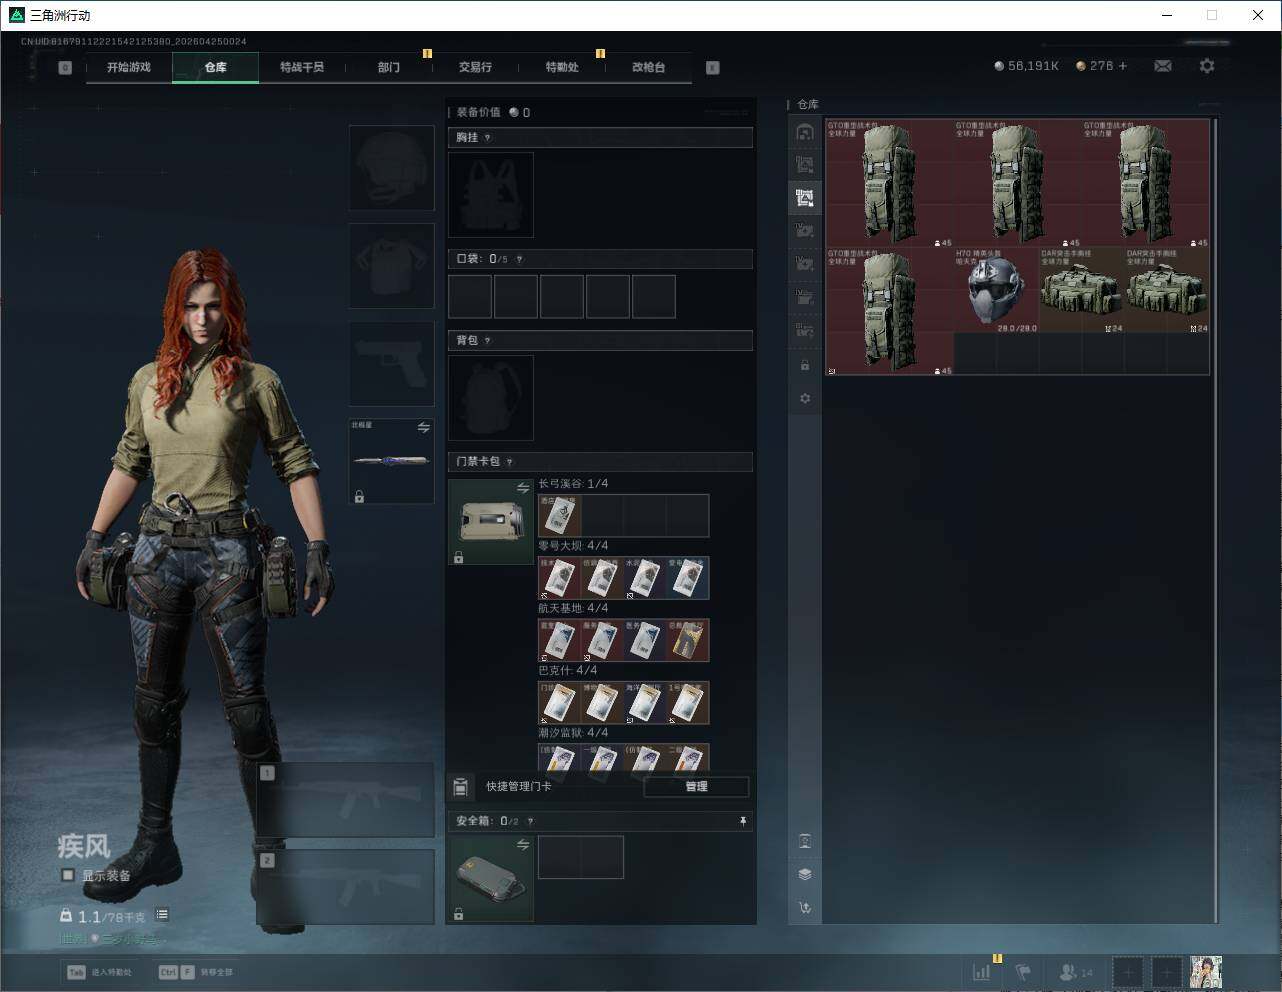
Task: Click the sort icon at the 仓库 sidebar bottom
Action: (x=805, y=908)
